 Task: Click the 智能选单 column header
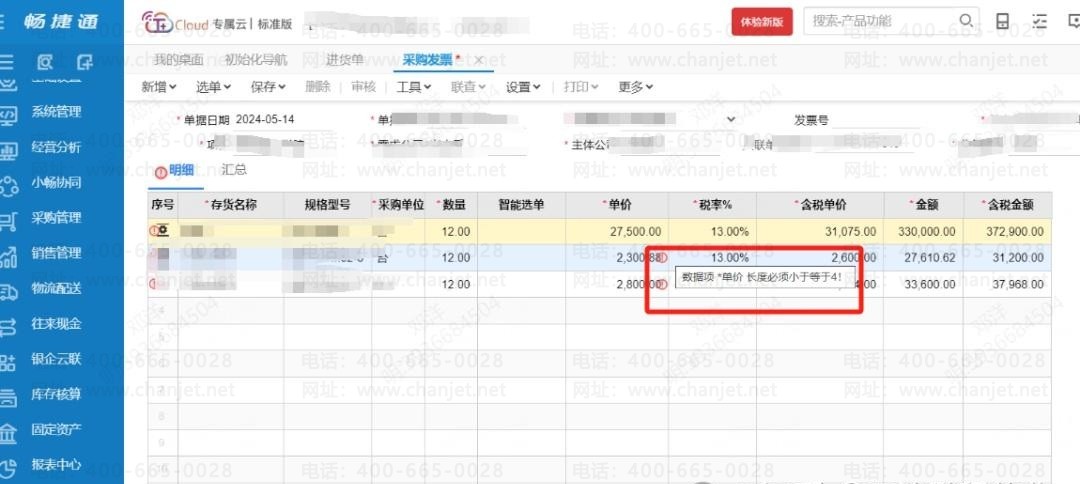(x=521, y=205)
